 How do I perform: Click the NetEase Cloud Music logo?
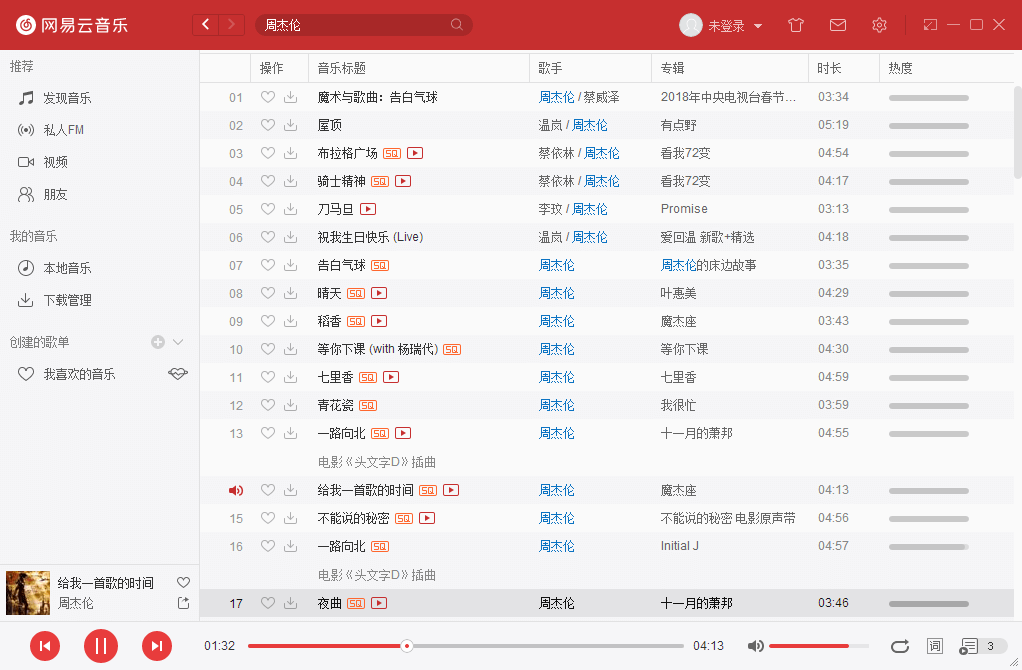pyautogui.click(x=72, y=25)
